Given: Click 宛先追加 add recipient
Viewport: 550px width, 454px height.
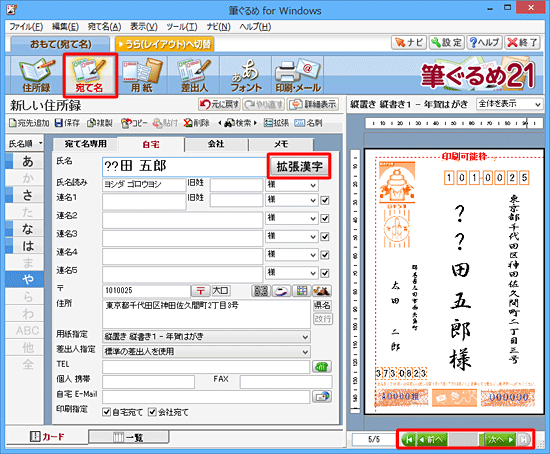Looking at the screenshot, I should pos(29,123).
